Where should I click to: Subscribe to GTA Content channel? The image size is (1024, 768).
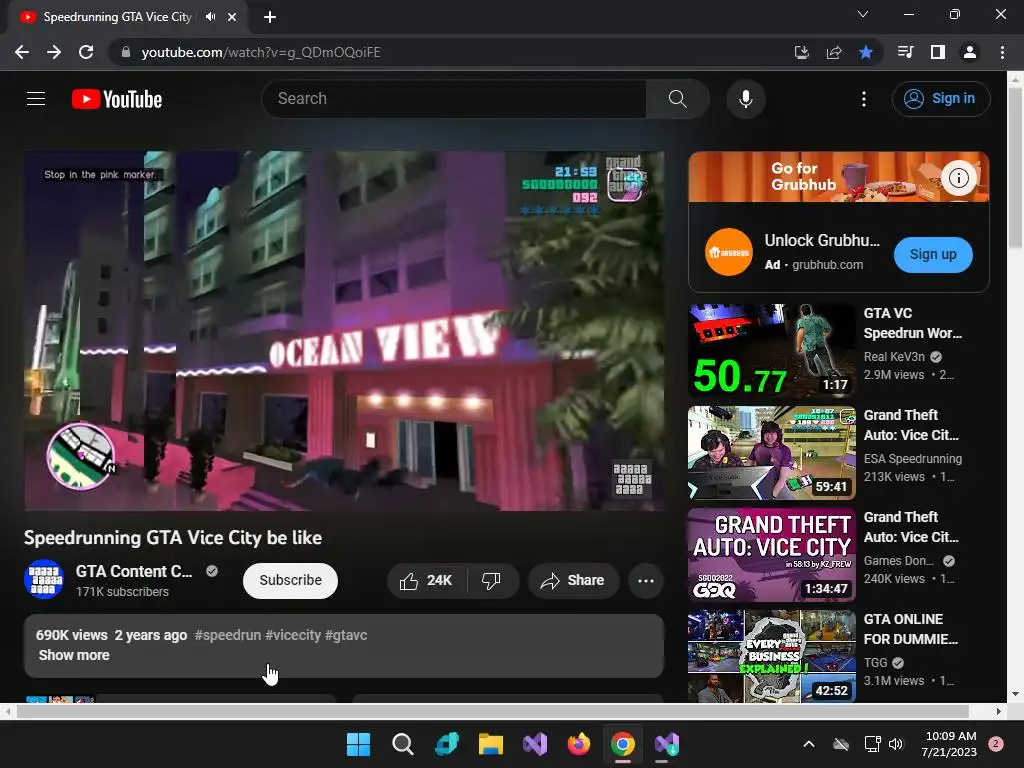tap(291, 581)
